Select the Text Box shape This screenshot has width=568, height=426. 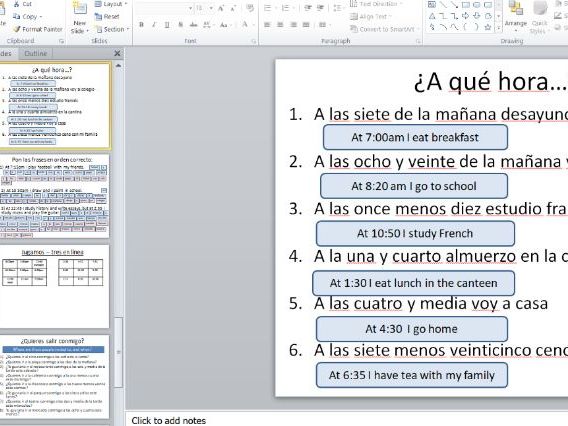tap(432, 4)
